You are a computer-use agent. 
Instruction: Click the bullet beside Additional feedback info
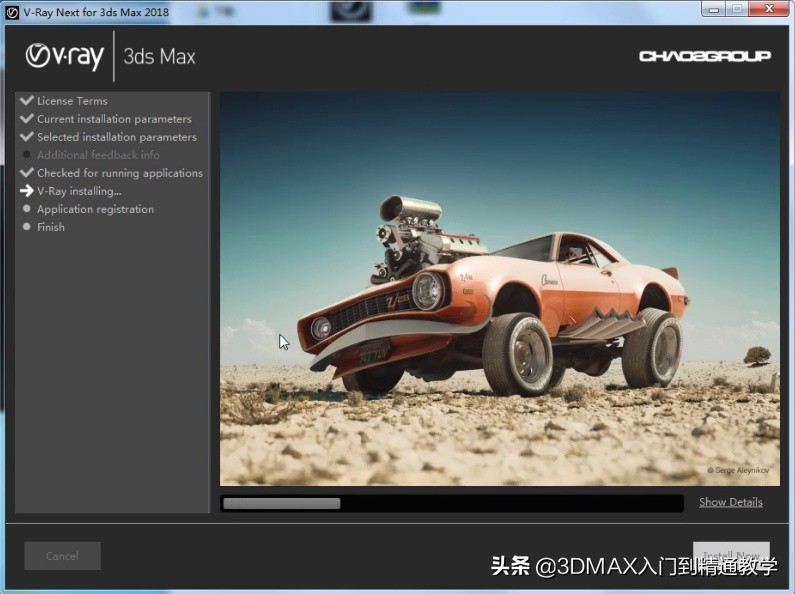[26, 154]
